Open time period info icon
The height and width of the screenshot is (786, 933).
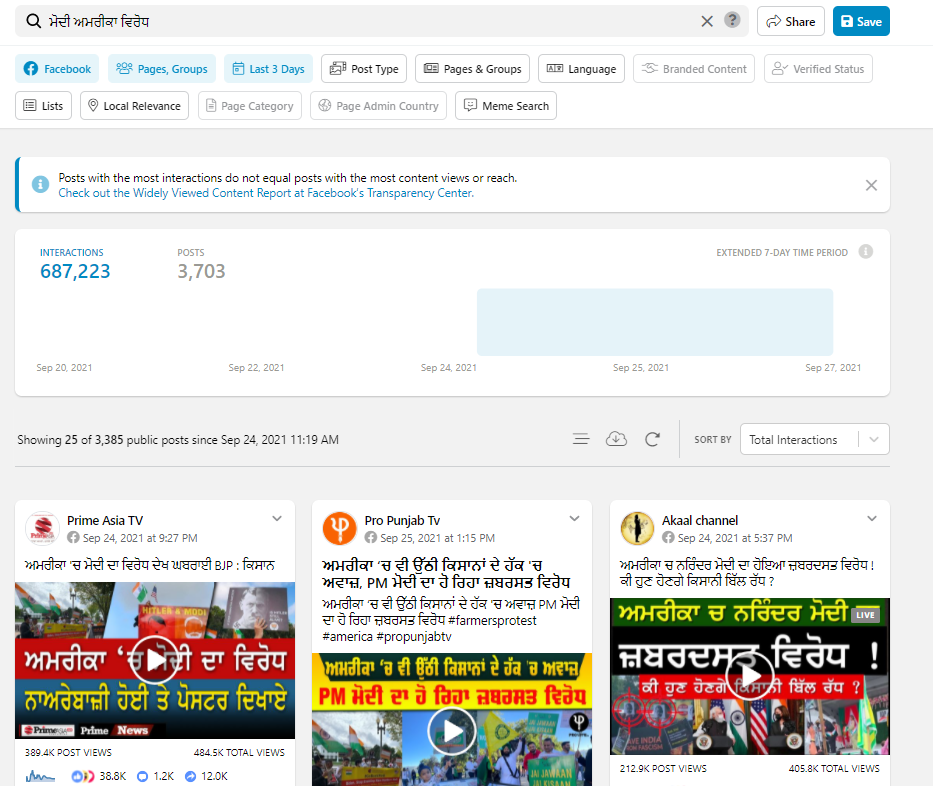coord(866,252)
